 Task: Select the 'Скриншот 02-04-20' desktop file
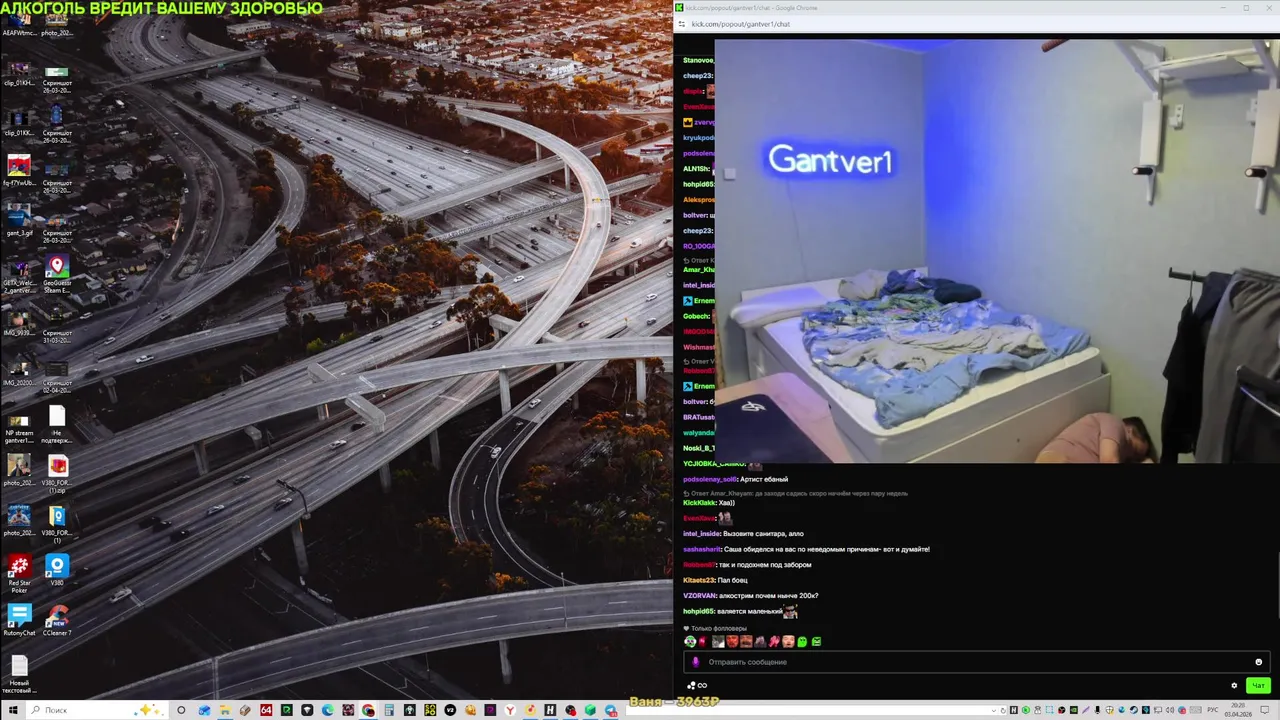click(57, 375)
